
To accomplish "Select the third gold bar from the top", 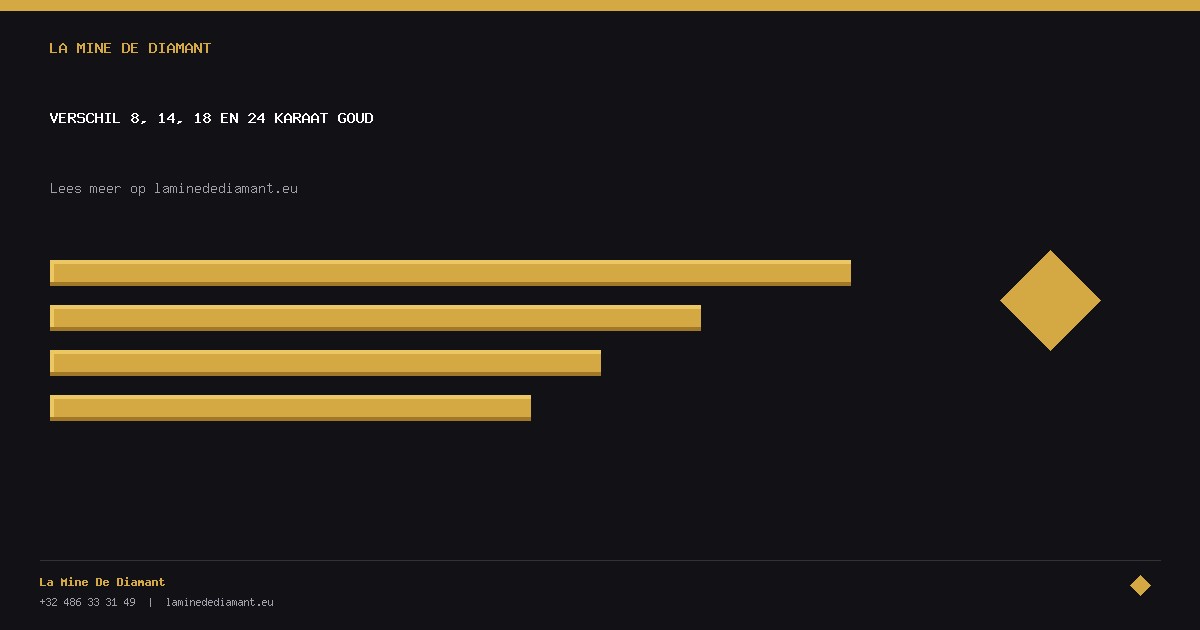I will (x=325, y=363).
